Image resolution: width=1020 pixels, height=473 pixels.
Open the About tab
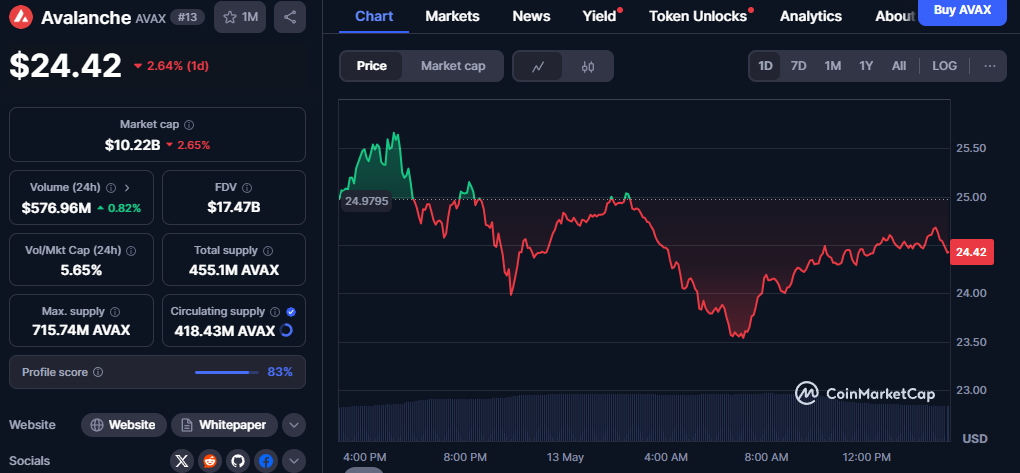[894, 16]
